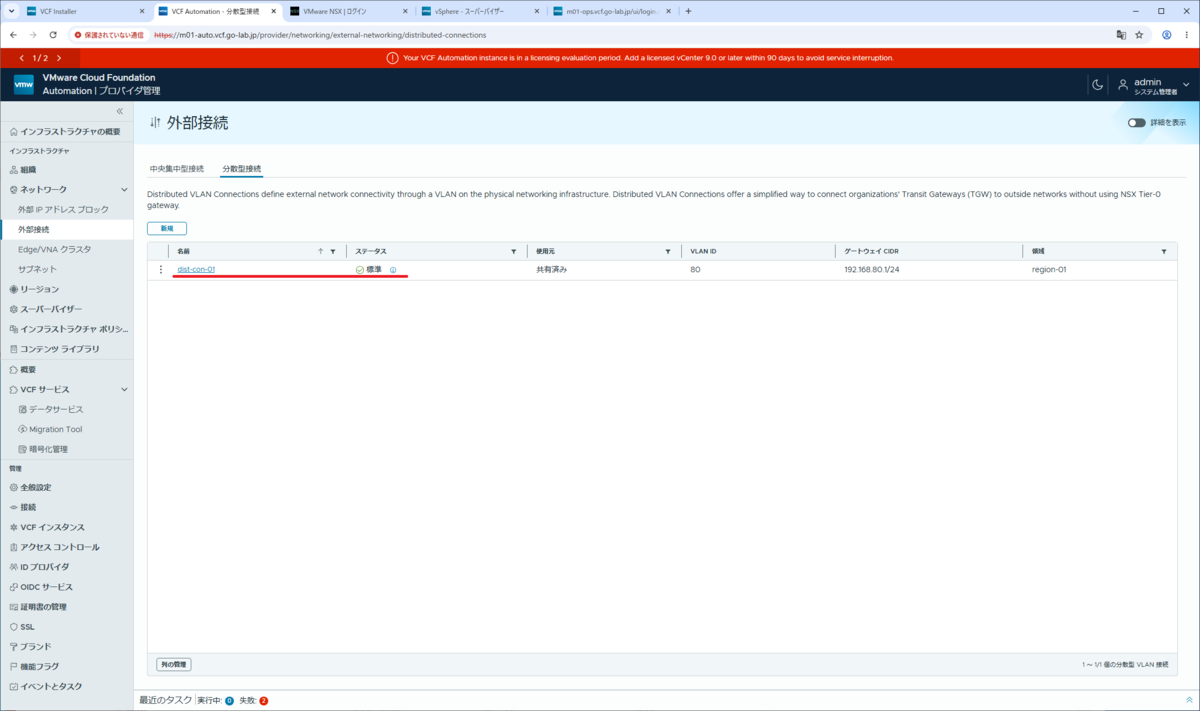Open filter for ステータス column
The width and height of the screenshot is (1200, 711).
tap(514, 251)
